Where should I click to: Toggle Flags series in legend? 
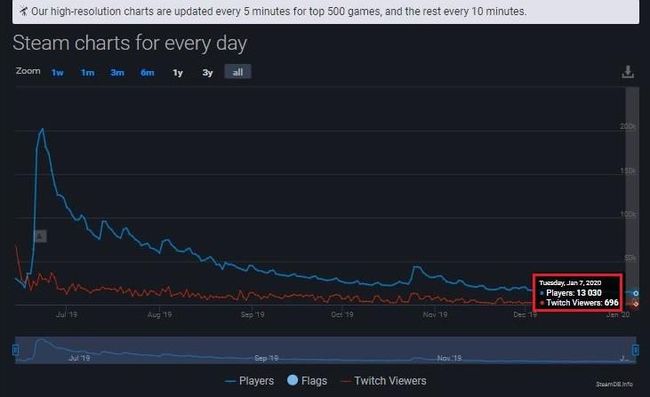(307, 380)
